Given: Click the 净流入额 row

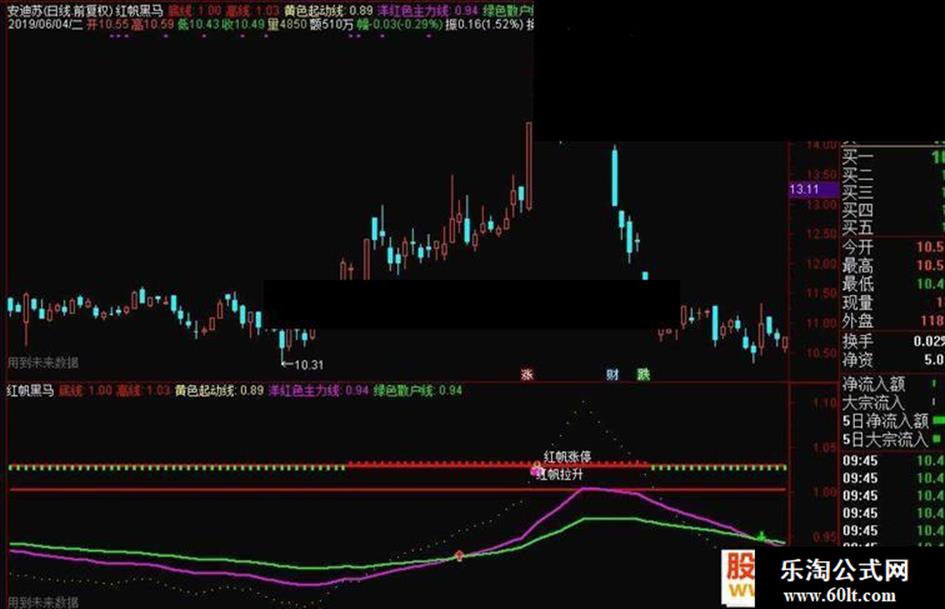Looking at the screenshot, I should pyautogui.click(x=893, y=383).
